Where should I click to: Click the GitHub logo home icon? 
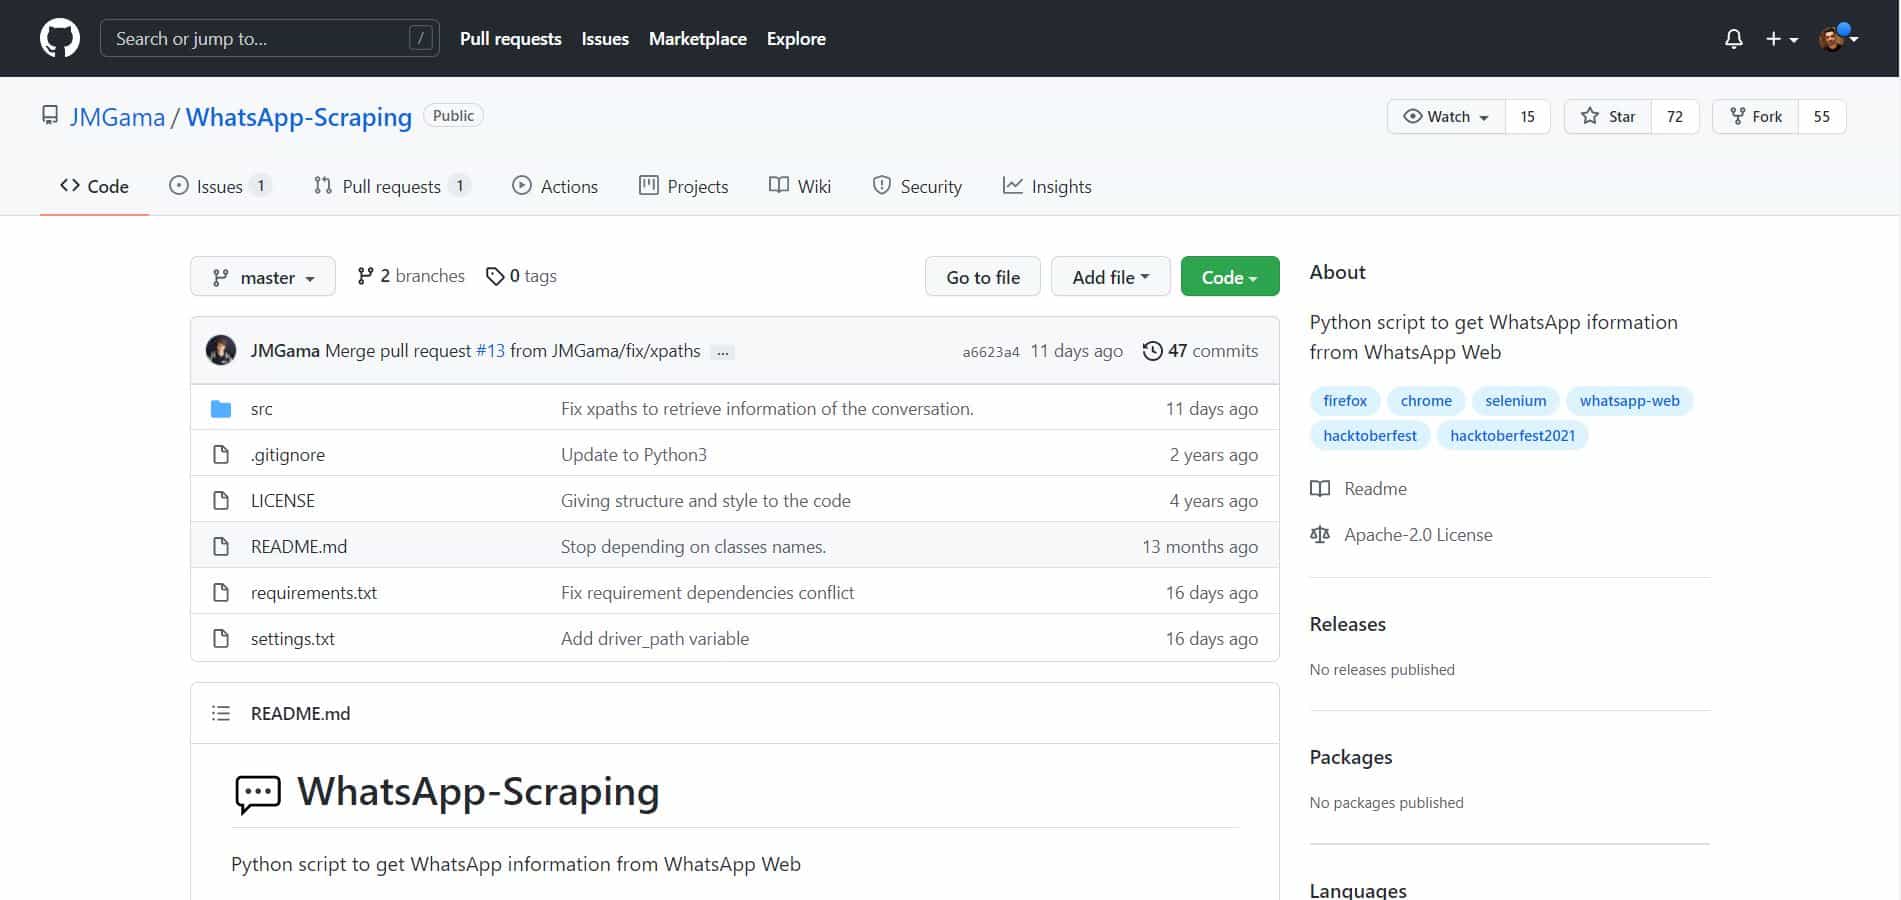click(60, 39)
